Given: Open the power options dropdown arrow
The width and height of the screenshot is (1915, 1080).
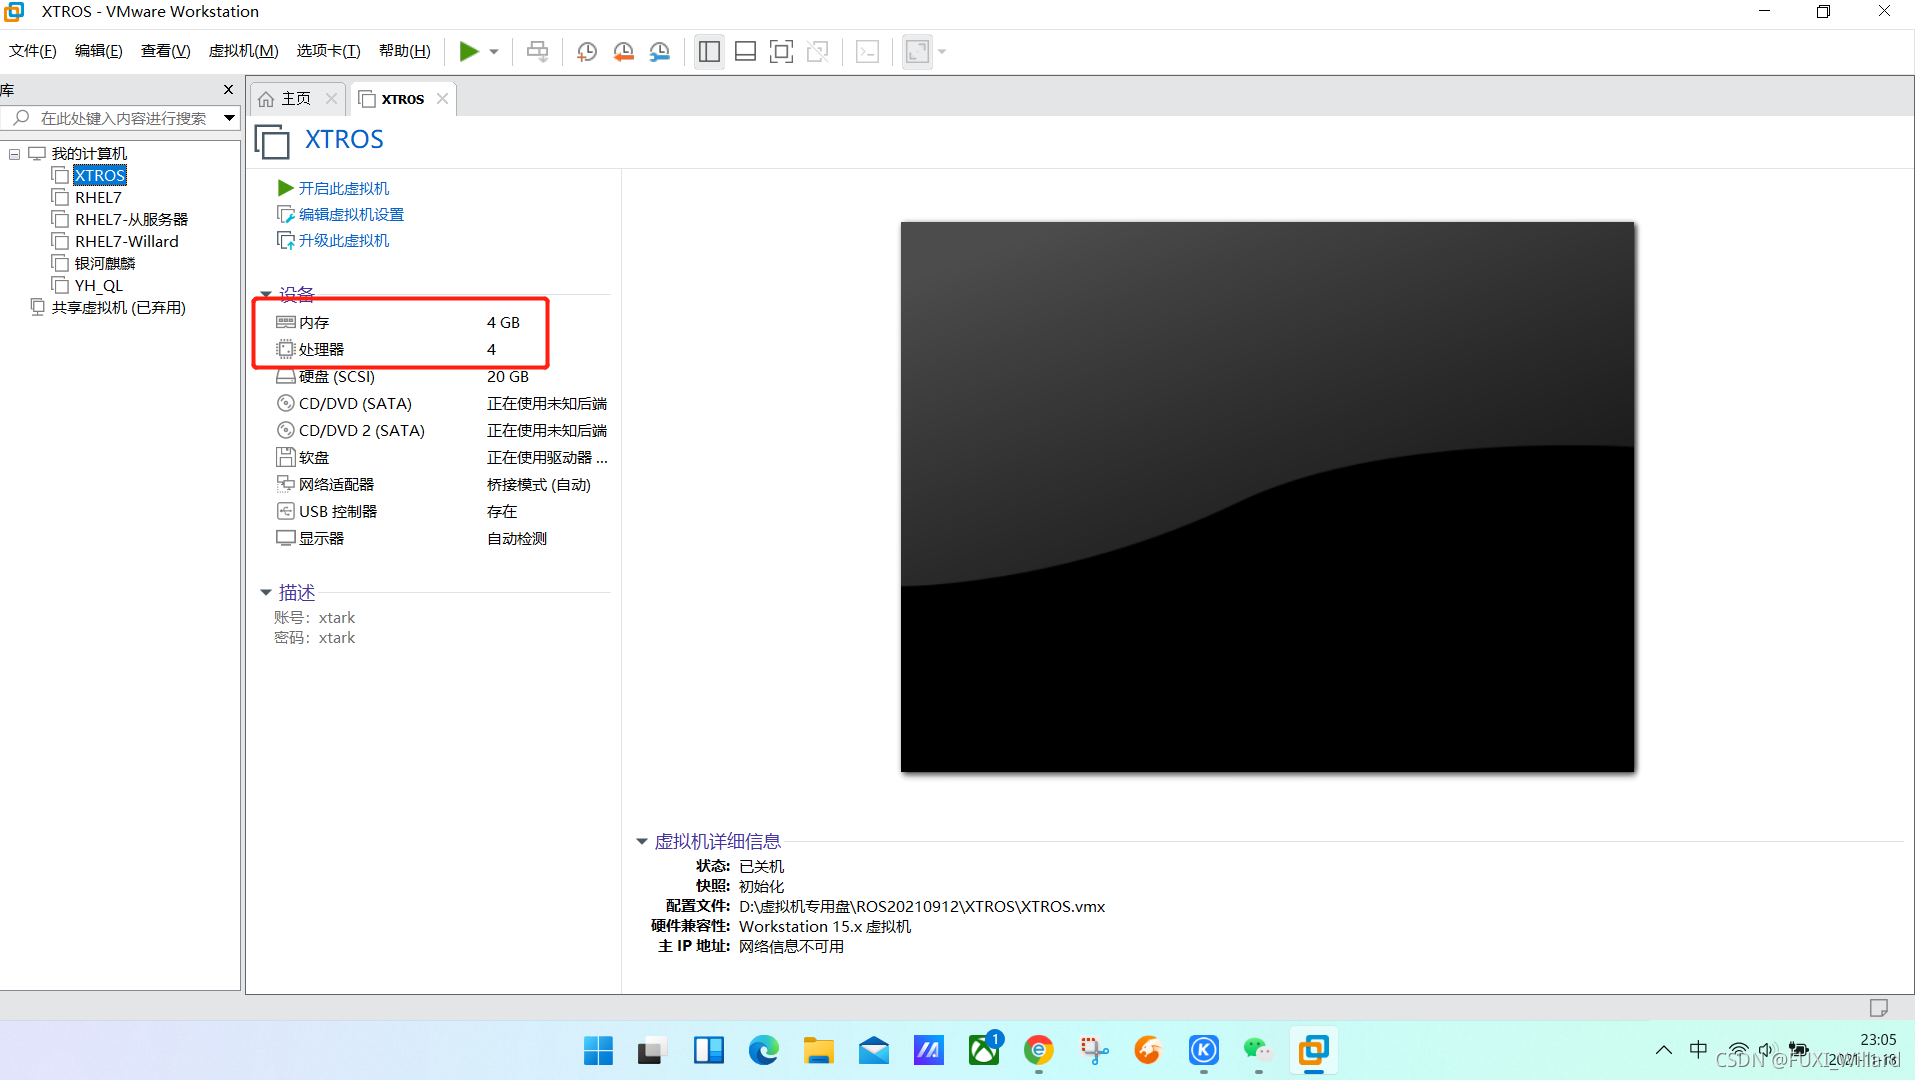Looking at the screenshot, I should pyautogui.click(x=494, y=51).
